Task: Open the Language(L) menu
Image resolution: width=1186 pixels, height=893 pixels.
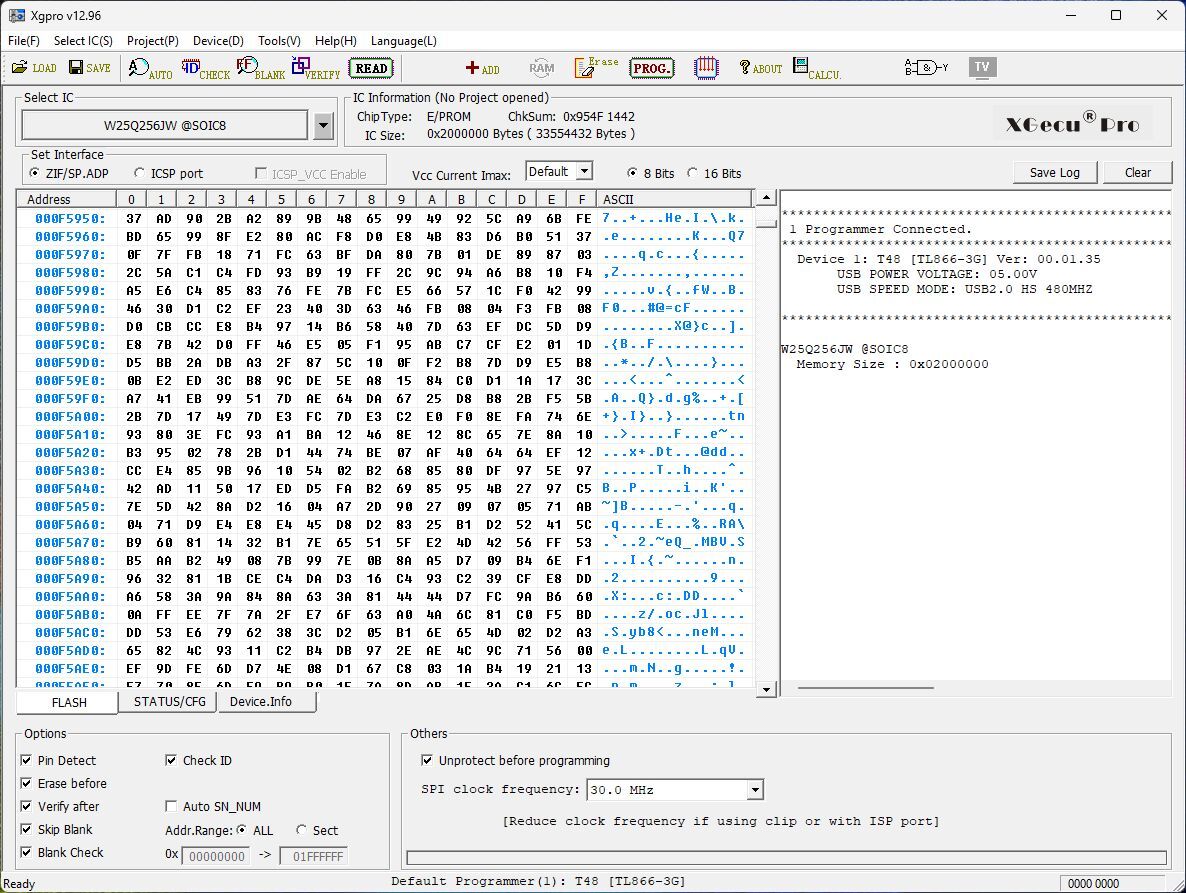Action: pyautogui.click(x=404, y=41)
